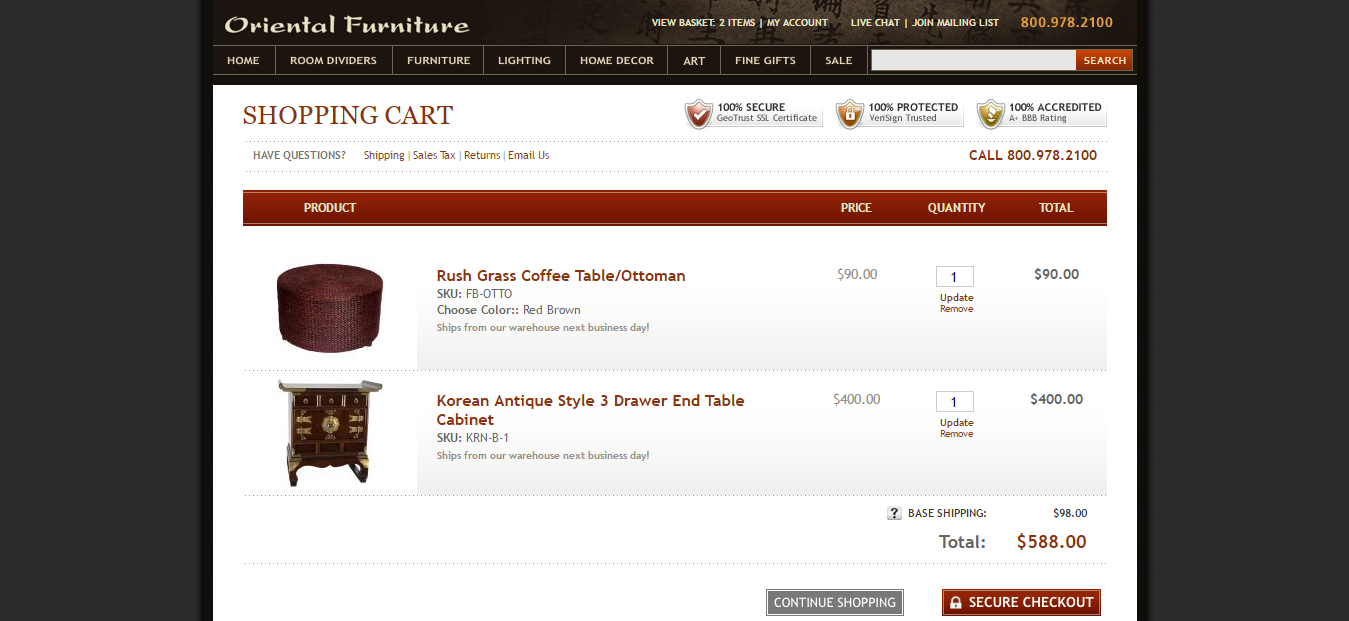Click the quantity field for the Ottoman

954,277
